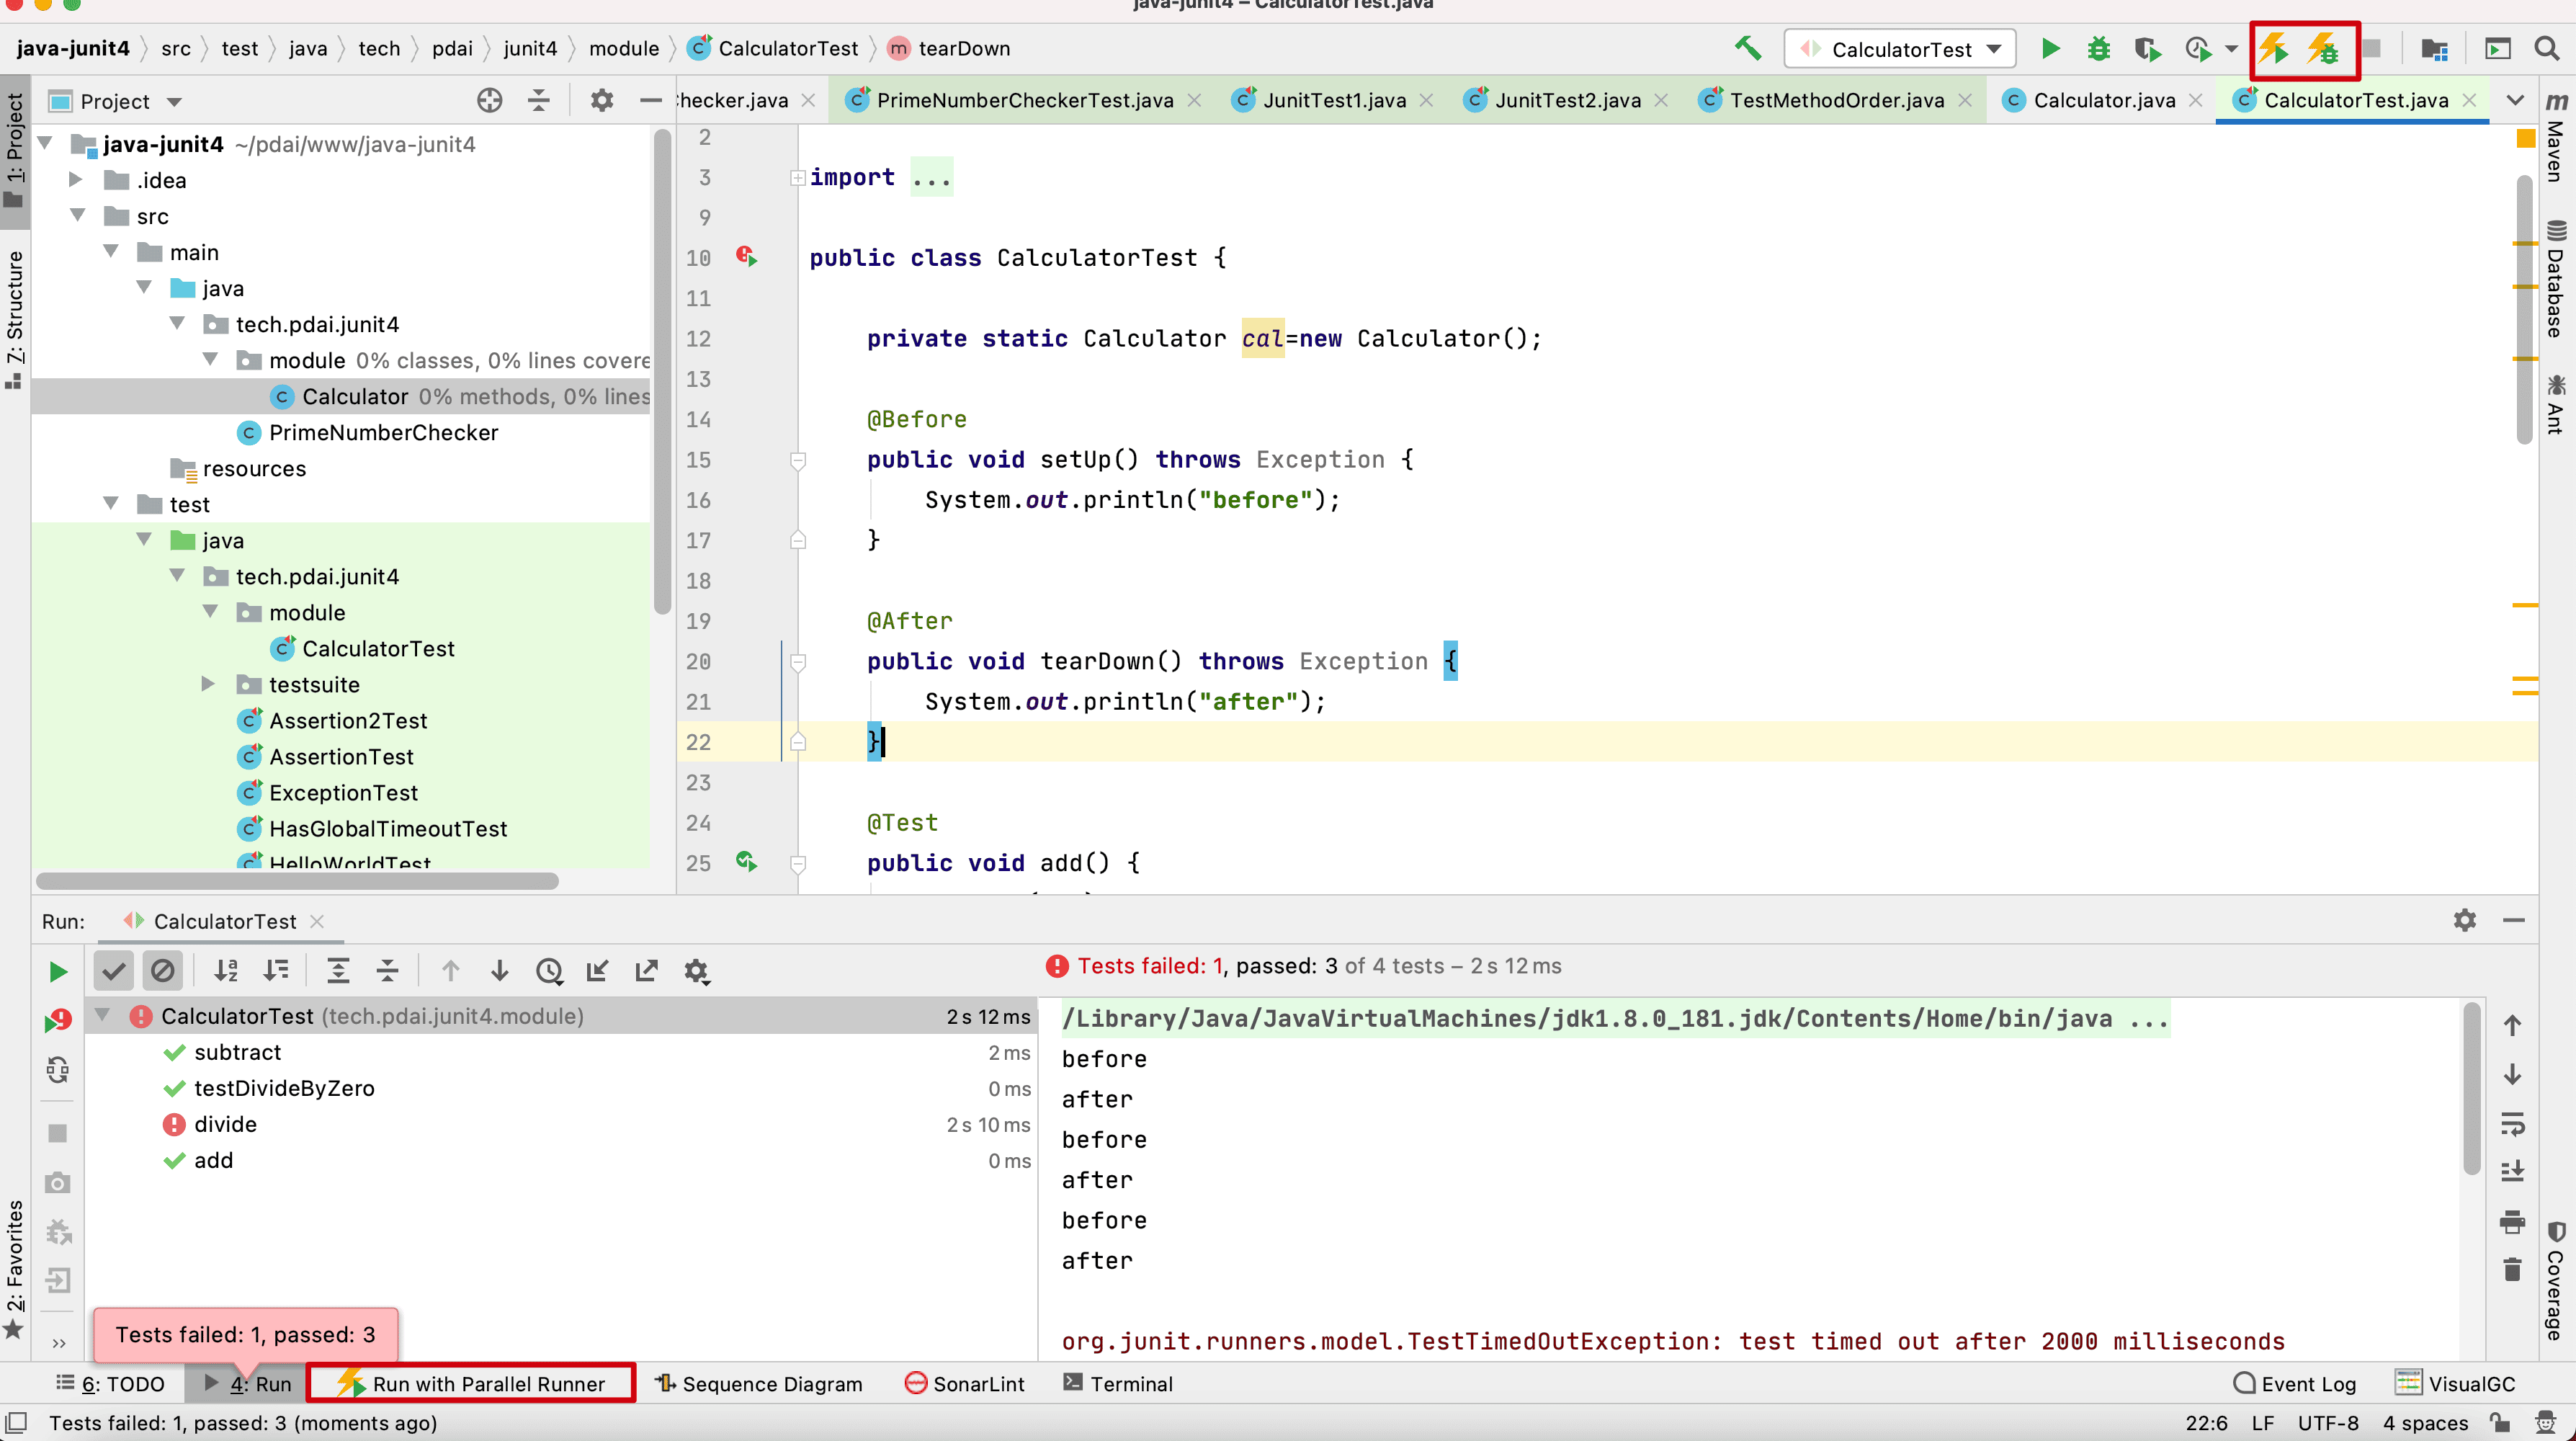Toggle show ignored tests button
The height and width of the screenshot is (1441, 2576).
tap(162, 970)
